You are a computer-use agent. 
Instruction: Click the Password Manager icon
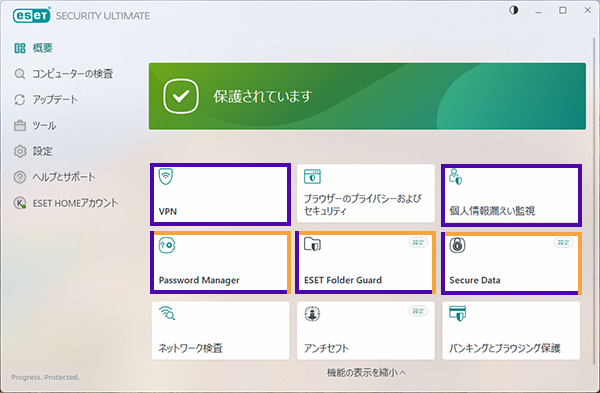coord(167,245)
